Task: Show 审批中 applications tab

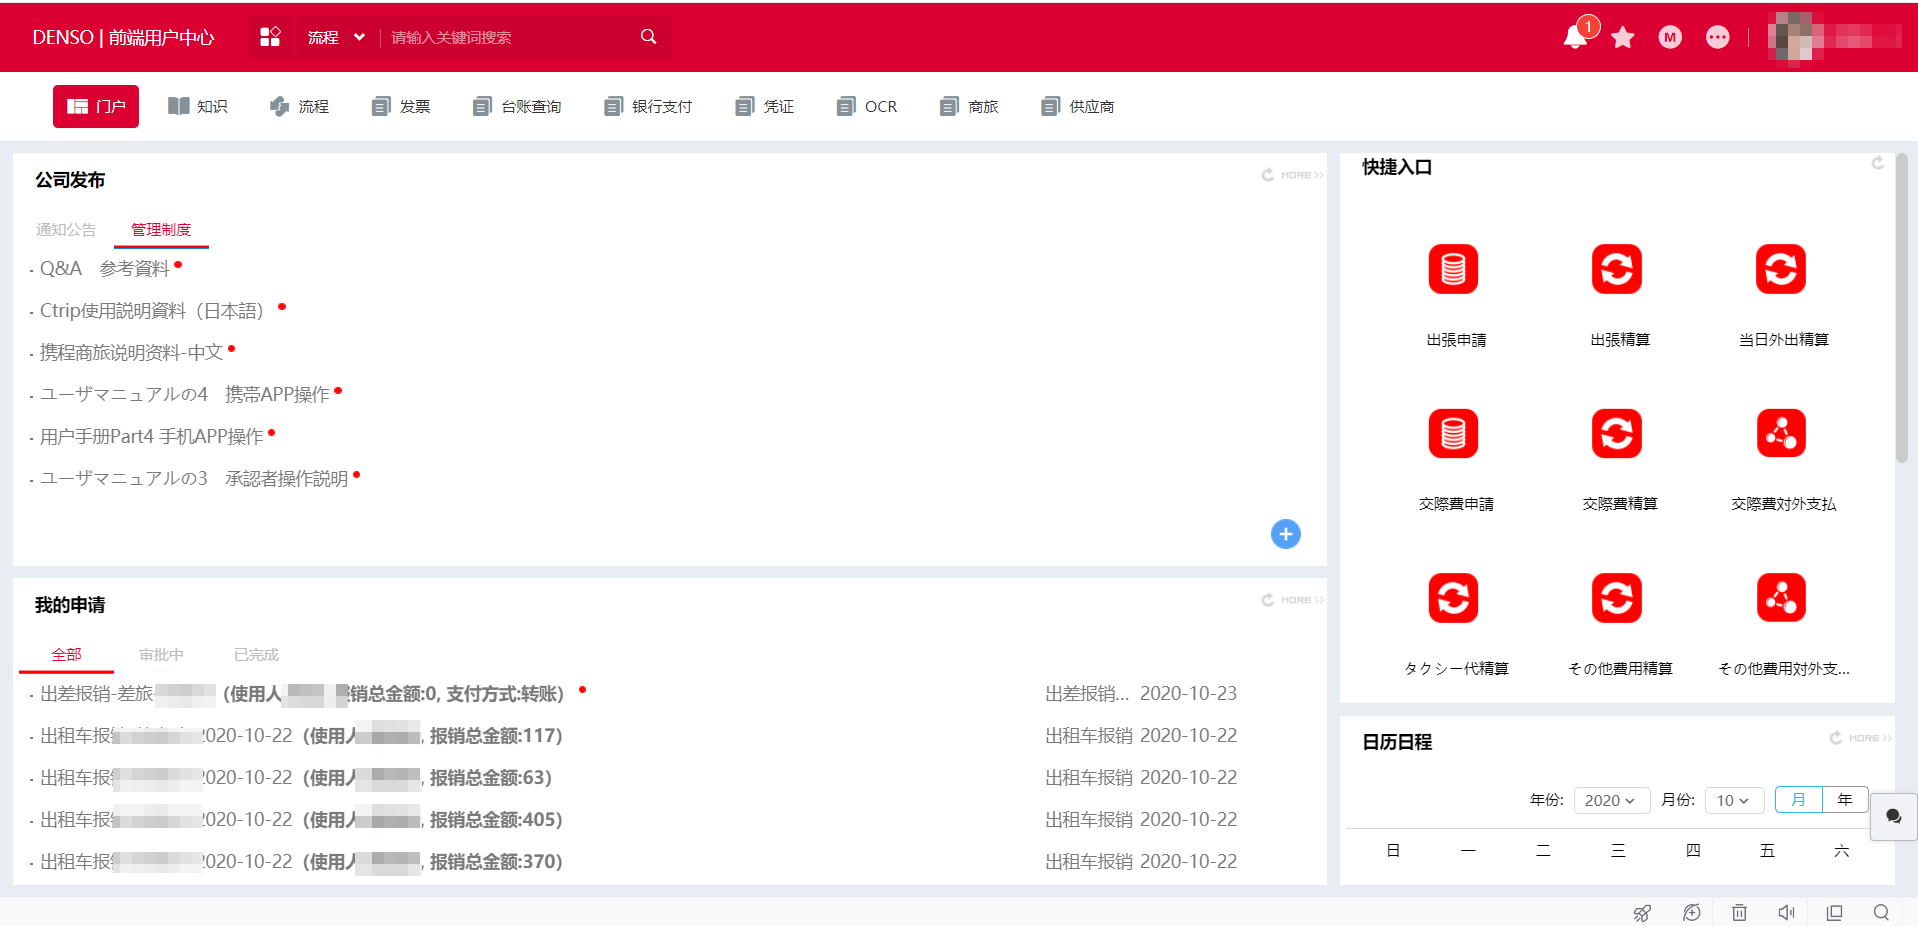Action: click(x=161, y=655)
